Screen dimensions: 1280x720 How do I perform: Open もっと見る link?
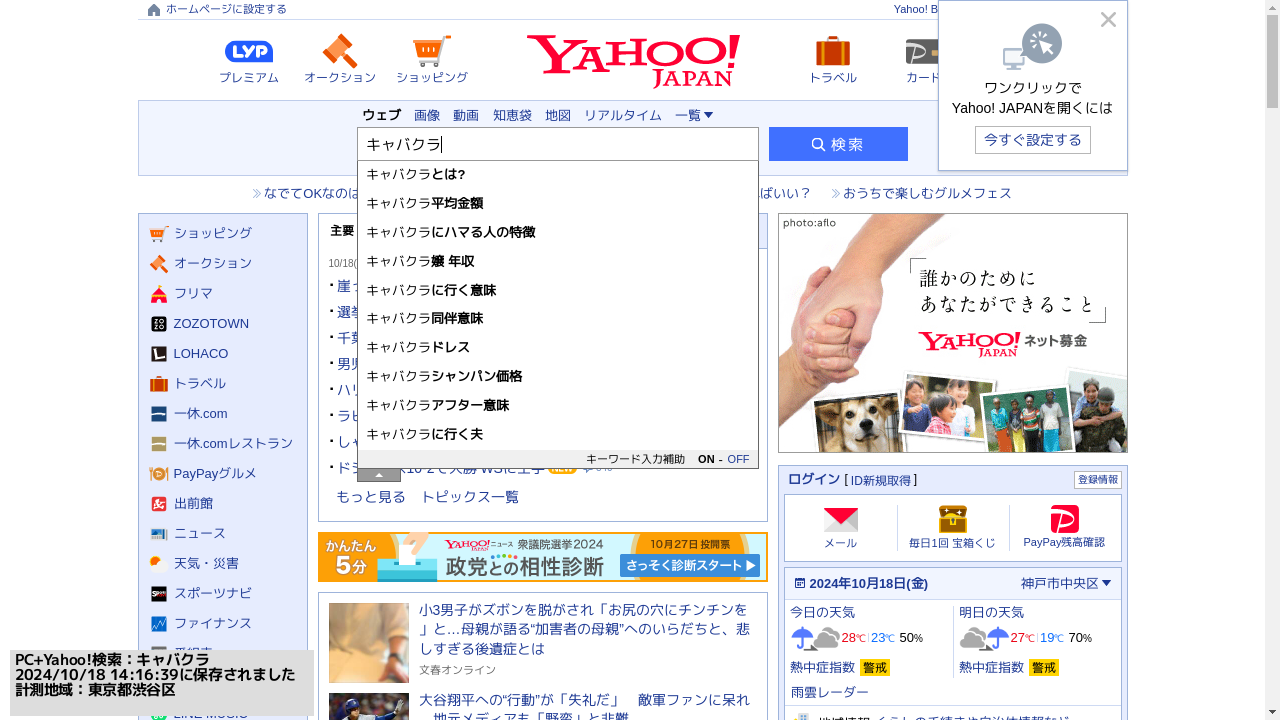coord(371,497)
